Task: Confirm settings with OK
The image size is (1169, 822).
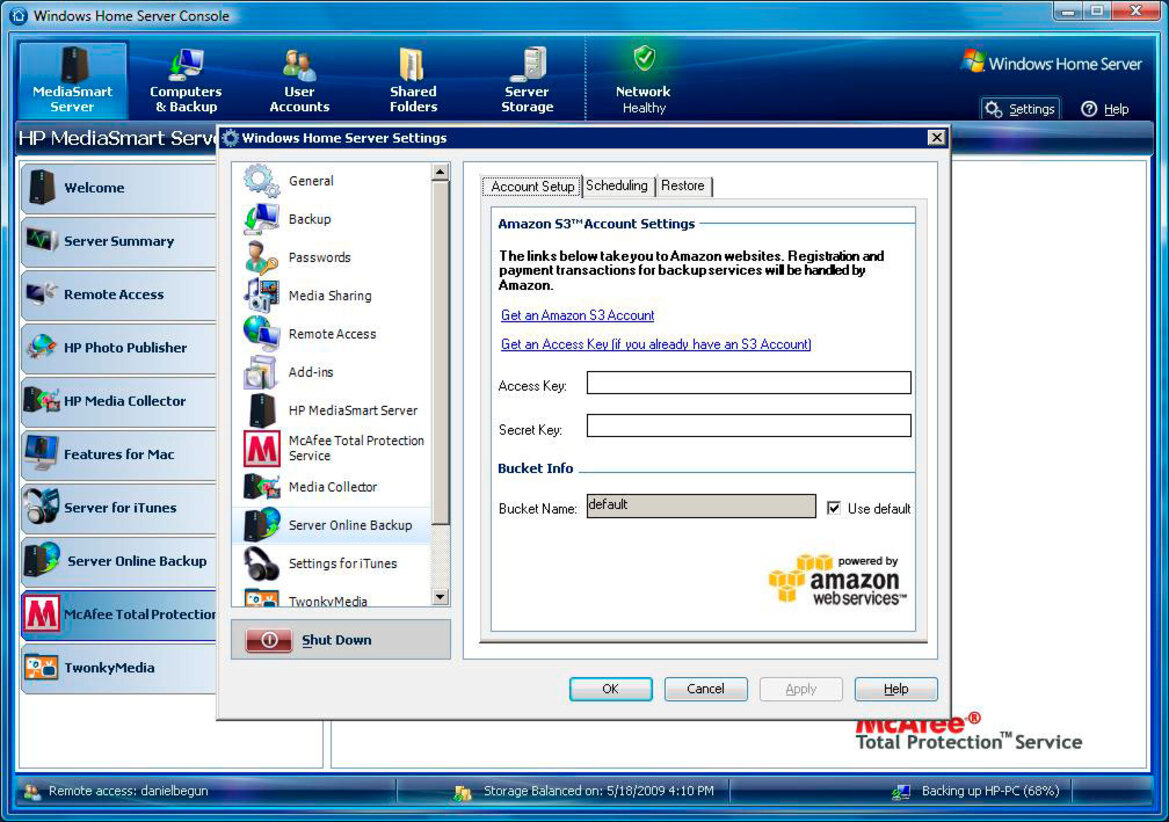Action: [611, 689]
